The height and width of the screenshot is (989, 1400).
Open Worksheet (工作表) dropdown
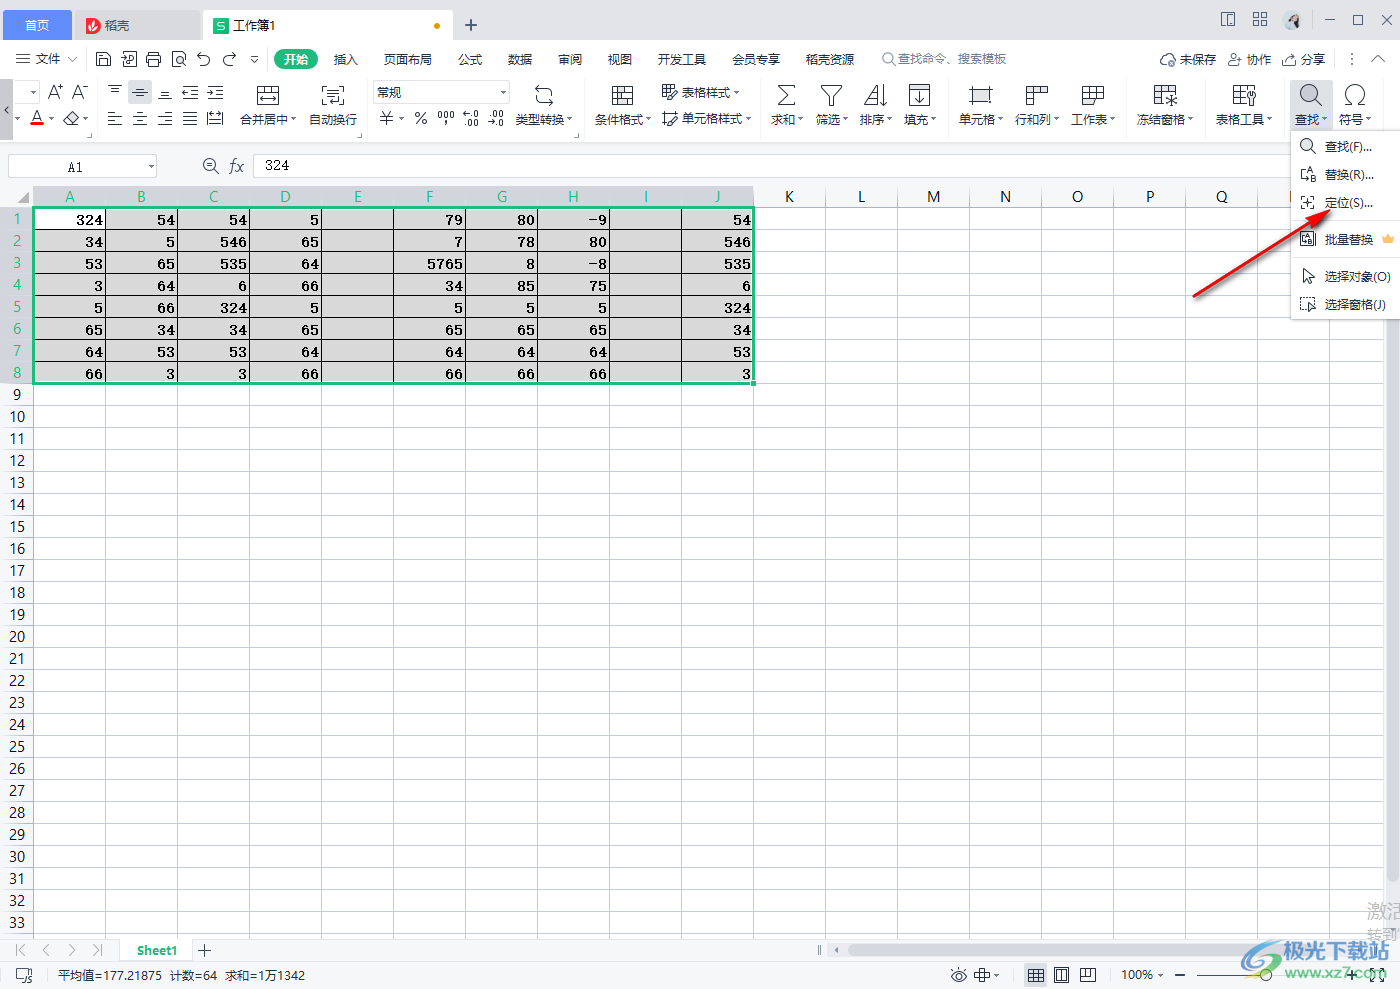coord(1093,105)
